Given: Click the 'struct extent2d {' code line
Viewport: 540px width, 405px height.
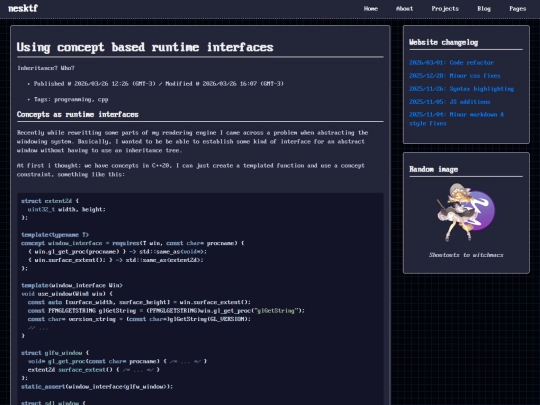Looking at the screenshot, I should tap(50, 201).
